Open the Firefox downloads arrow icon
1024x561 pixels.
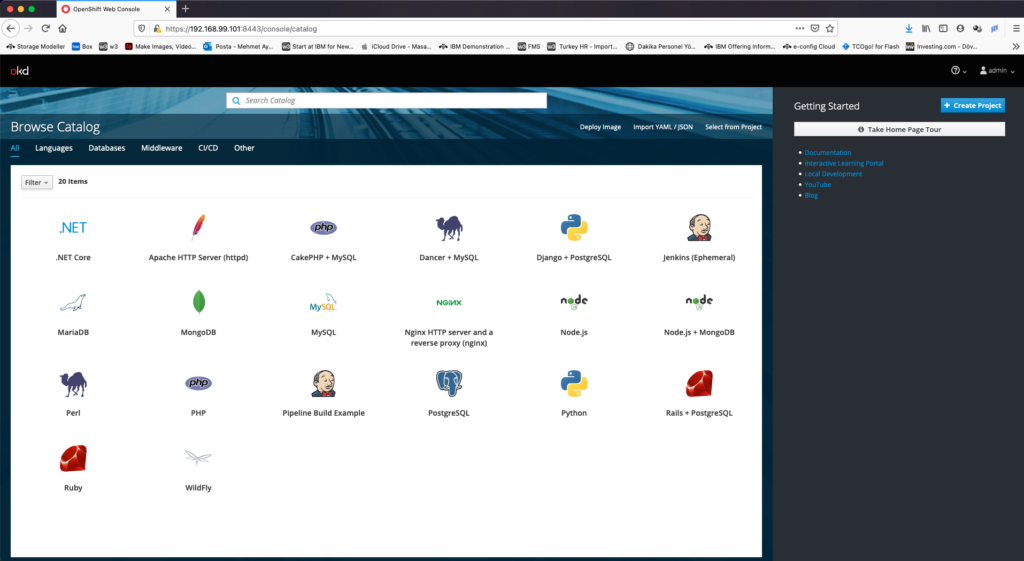(908, 28)
